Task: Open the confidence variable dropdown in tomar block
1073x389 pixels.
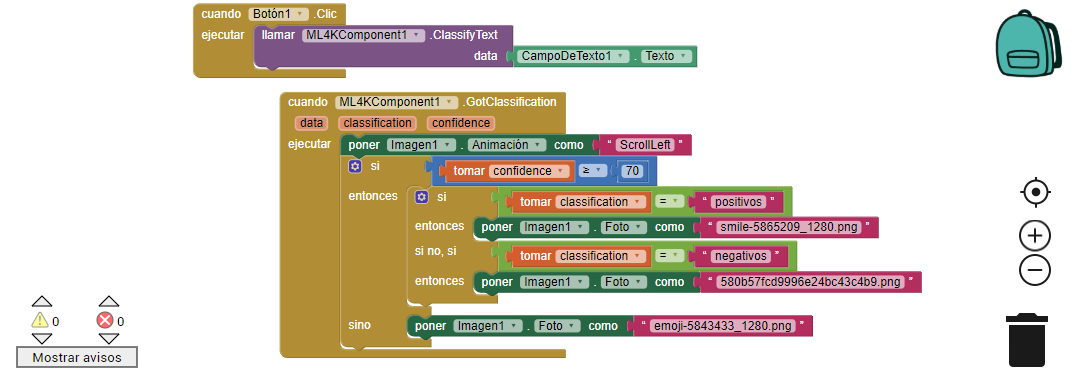Action: click(x=530, y=171)
